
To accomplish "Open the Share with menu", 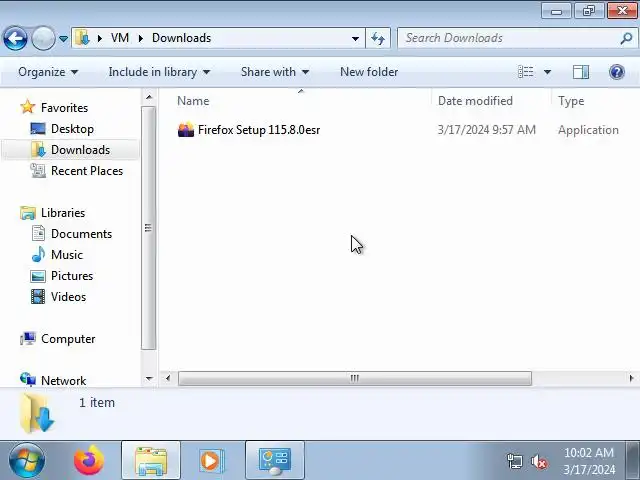I will click(x=275, y=72).
